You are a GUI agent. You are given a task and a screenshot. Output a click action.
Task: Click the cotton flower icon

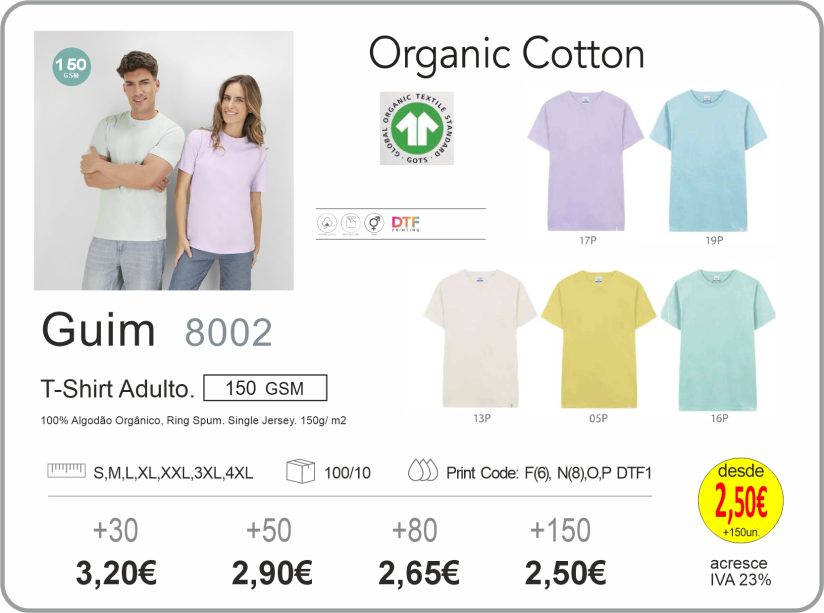327,223
